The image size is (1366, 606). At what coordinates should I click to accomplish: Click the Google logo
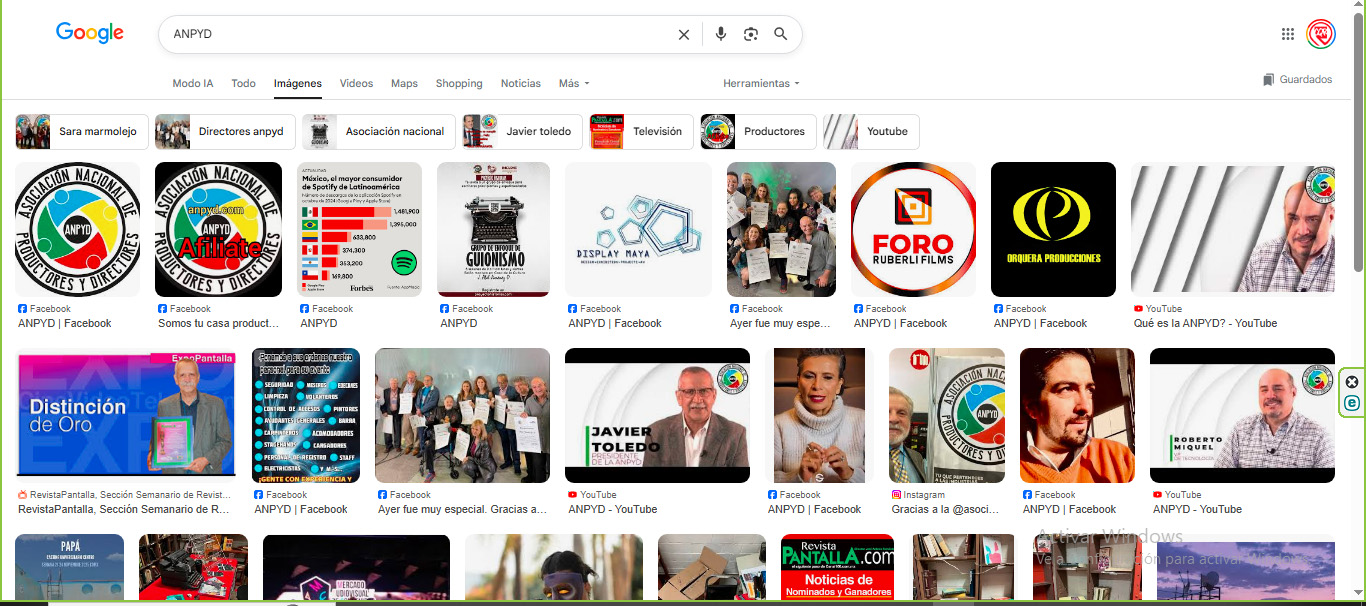tap(90, 33)
